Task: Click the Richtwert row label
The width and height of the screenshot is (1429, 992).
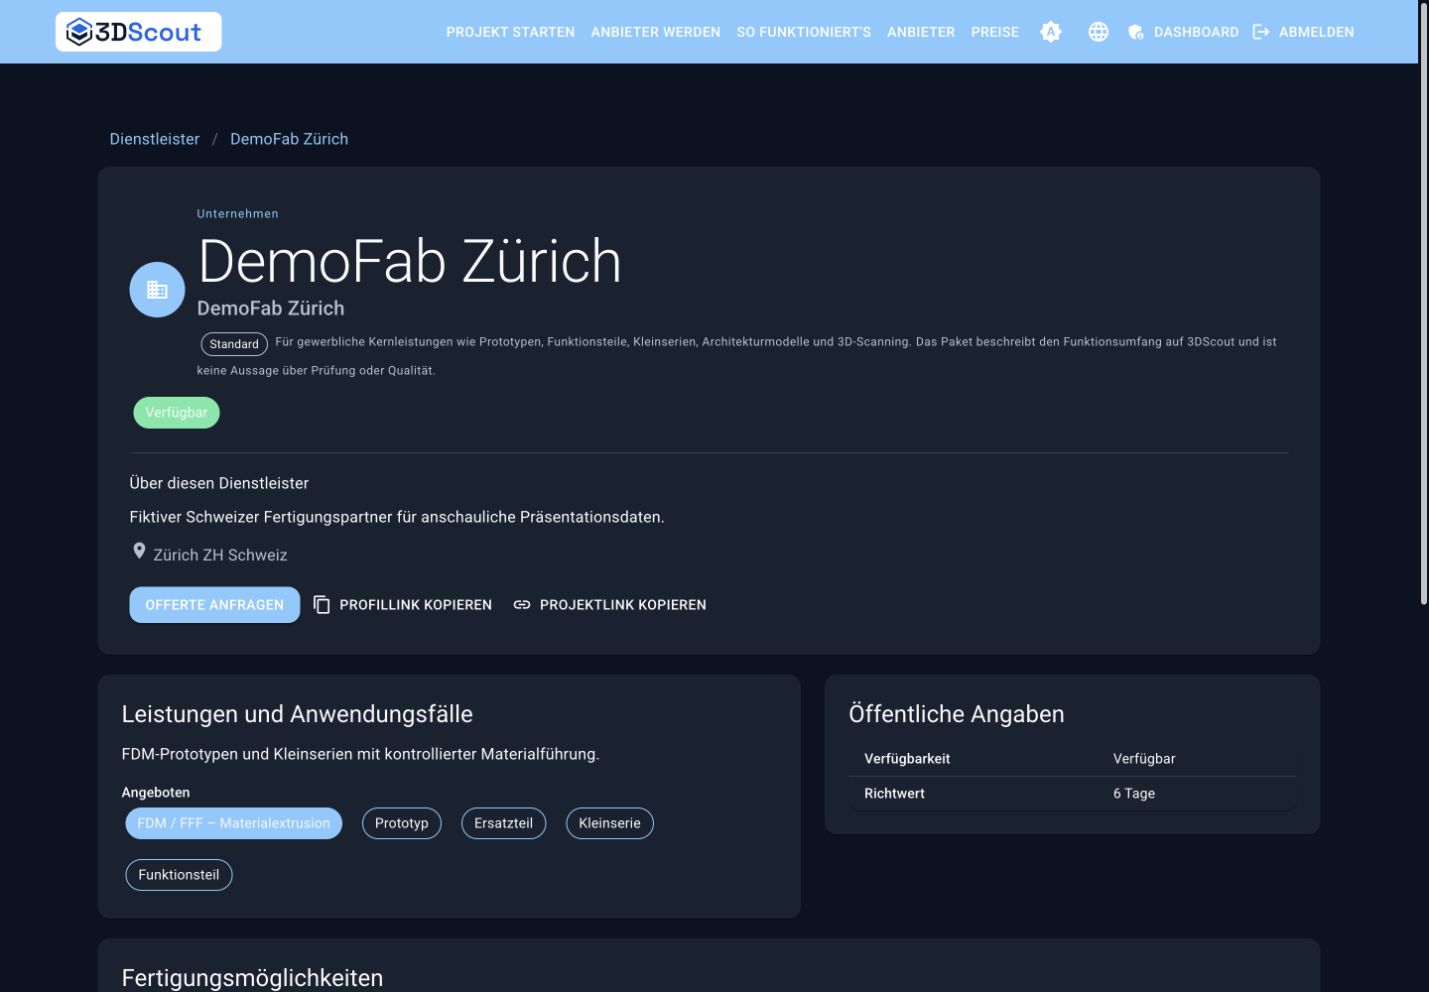Action: pos(894,793)
